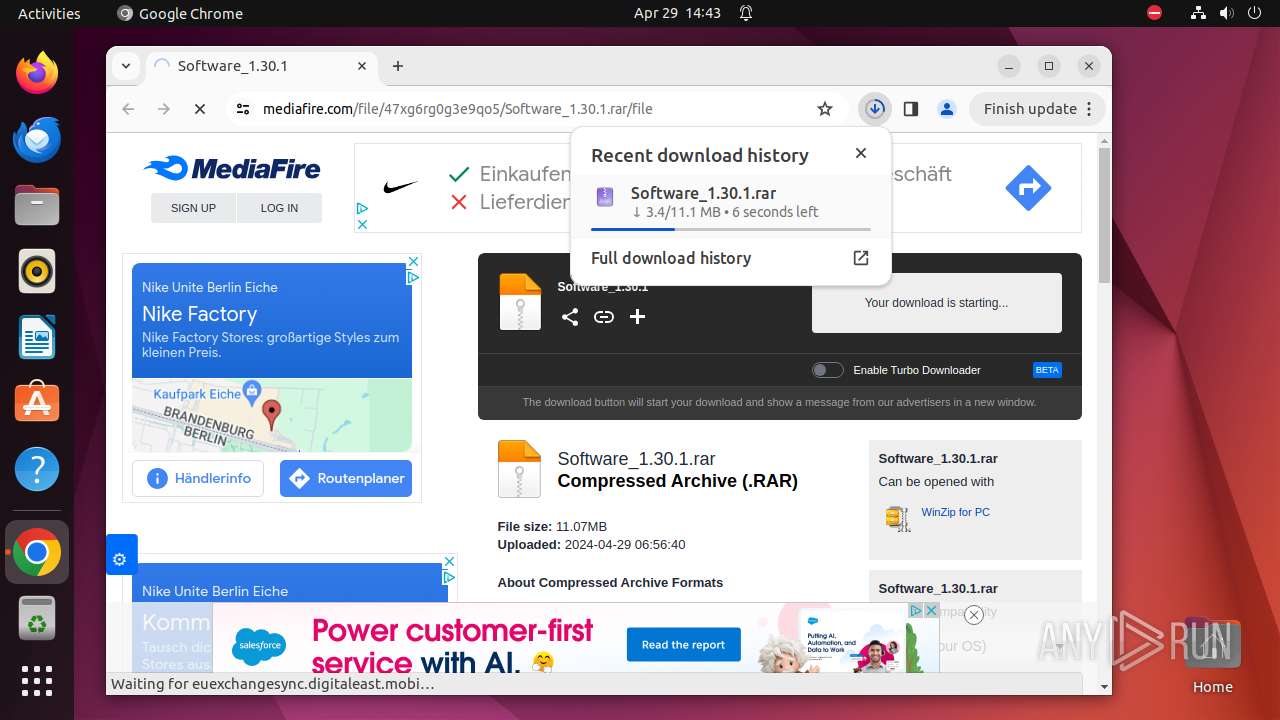Viewport: 1280px width, 720px height.
Task: Open the clock and calendar menu
Action: click(x=677, y=13)
